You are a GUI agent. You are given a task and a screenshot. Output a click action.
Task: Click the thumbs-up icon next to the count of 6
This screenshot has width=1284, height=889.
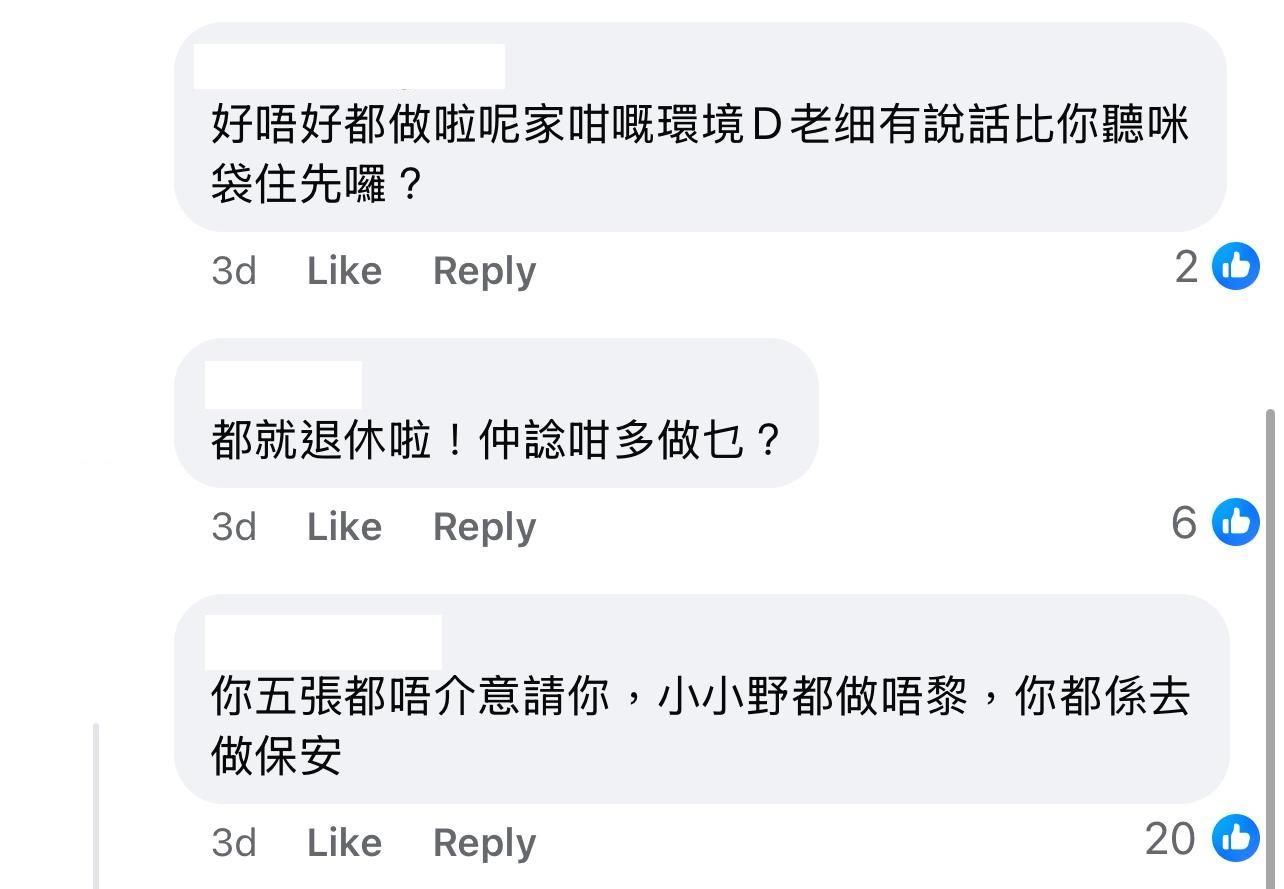[x=1236, y=524]
